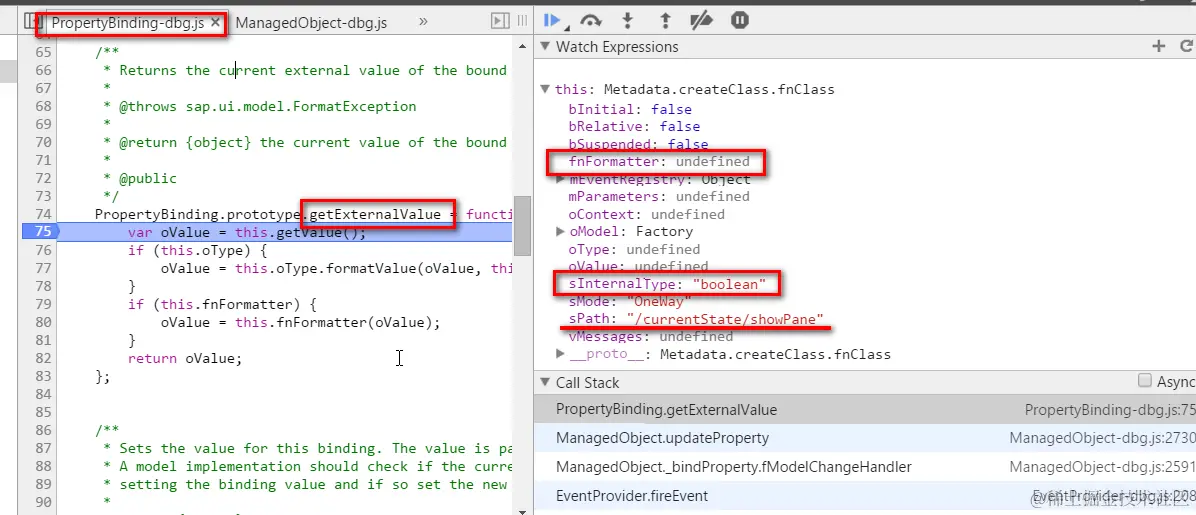This screenshot has height=515, width=1196.
Task: Expand the mEventRegistry property
Action: point(561,180)
